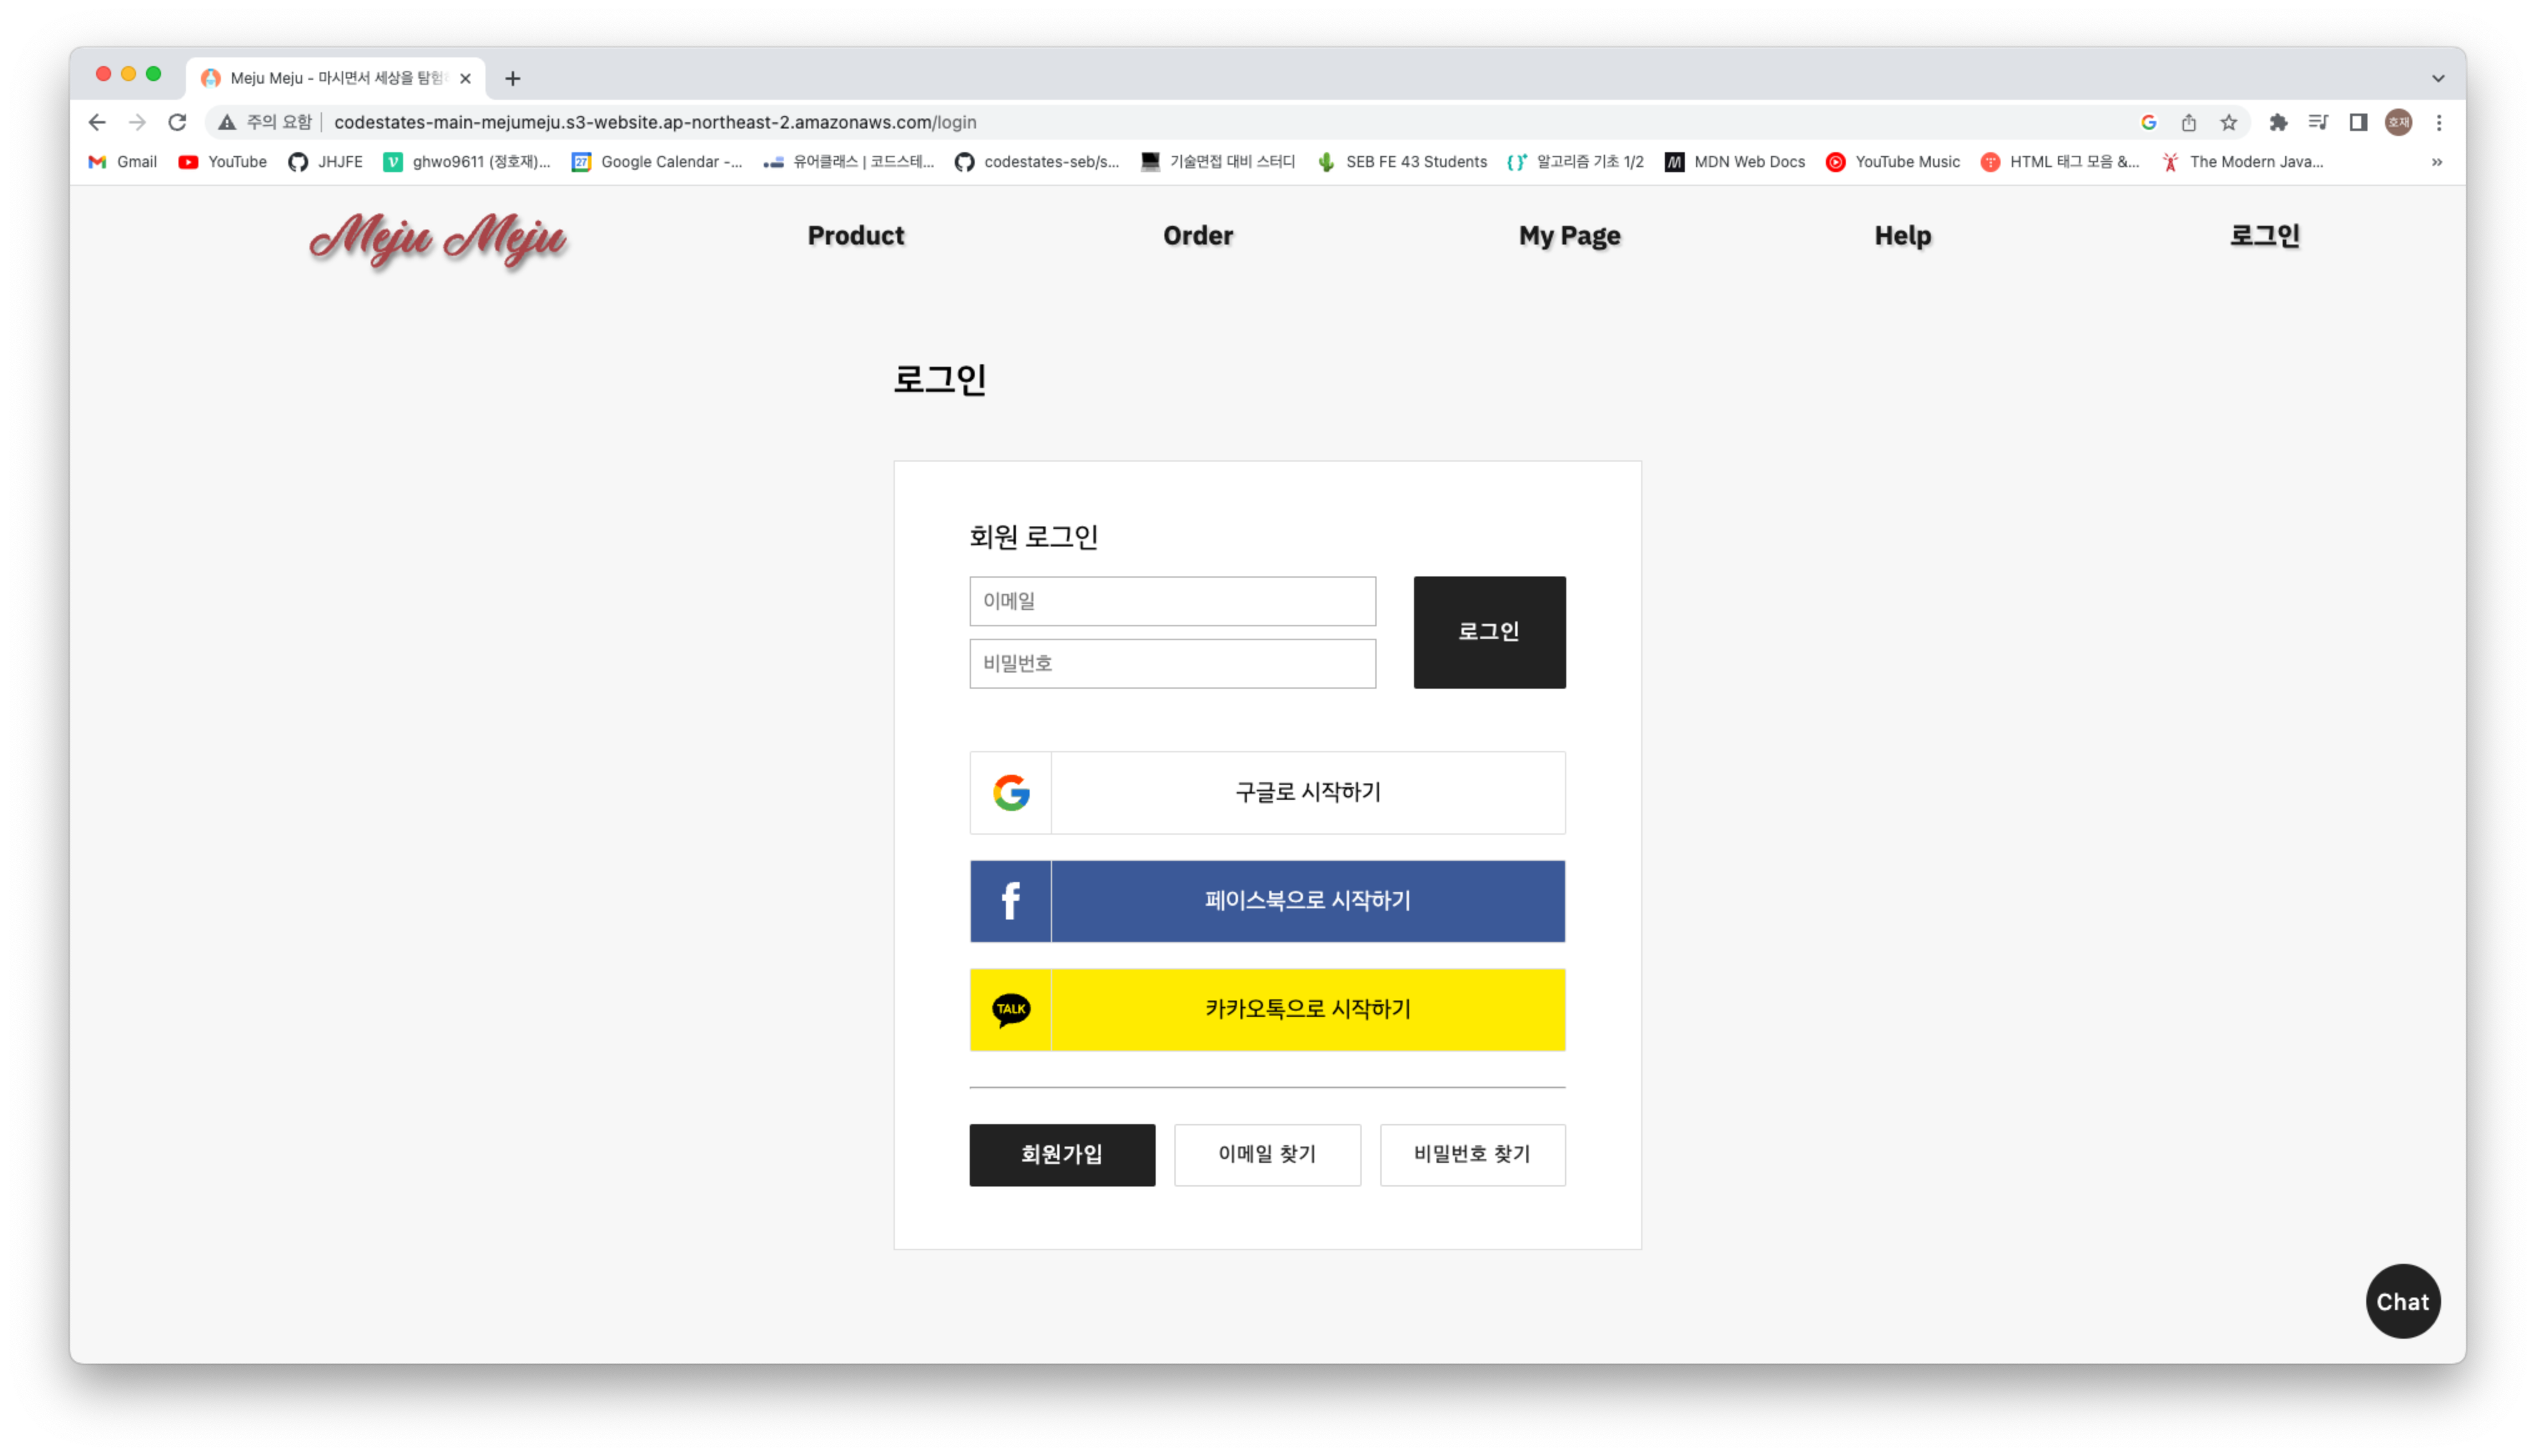Close the Meju Meju tab

[x=465, y=78]
